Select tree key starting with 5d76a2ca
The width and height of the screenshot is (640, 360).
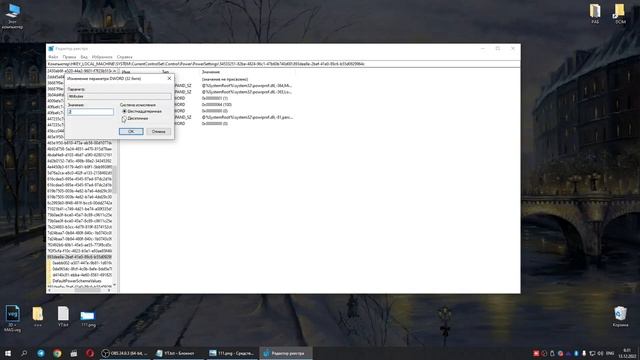coord(79,173)
